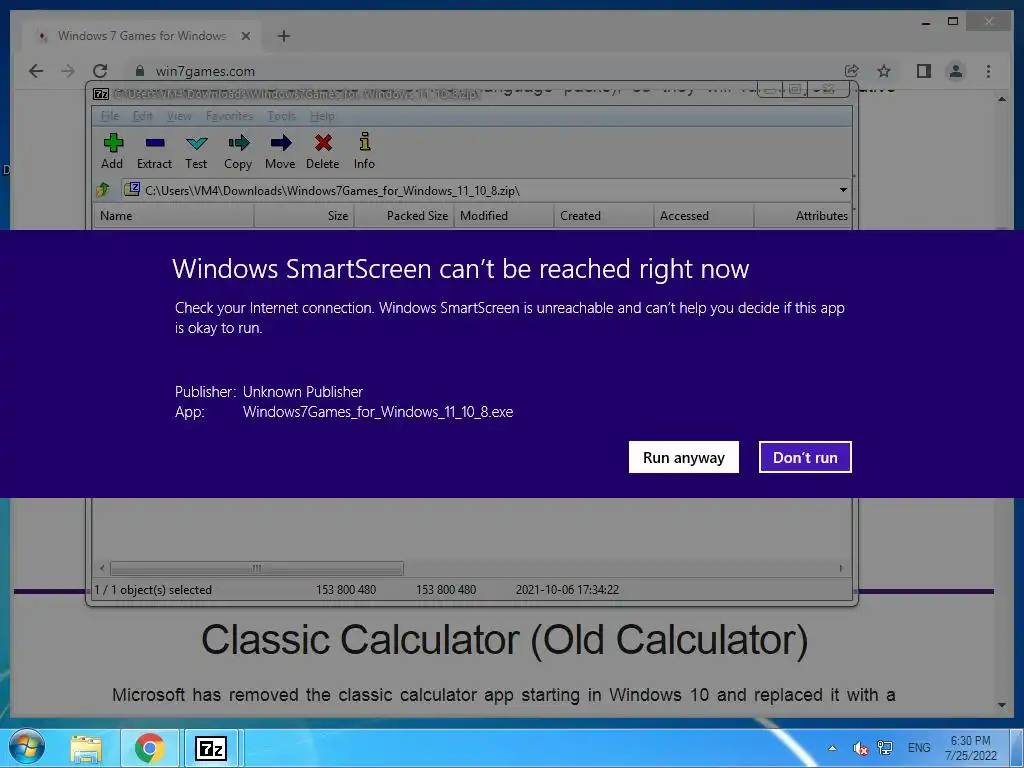This screenshot has height=768, width=1024.
Task: Select the Windows 7 Games browser tab
Action: (142, 36)
